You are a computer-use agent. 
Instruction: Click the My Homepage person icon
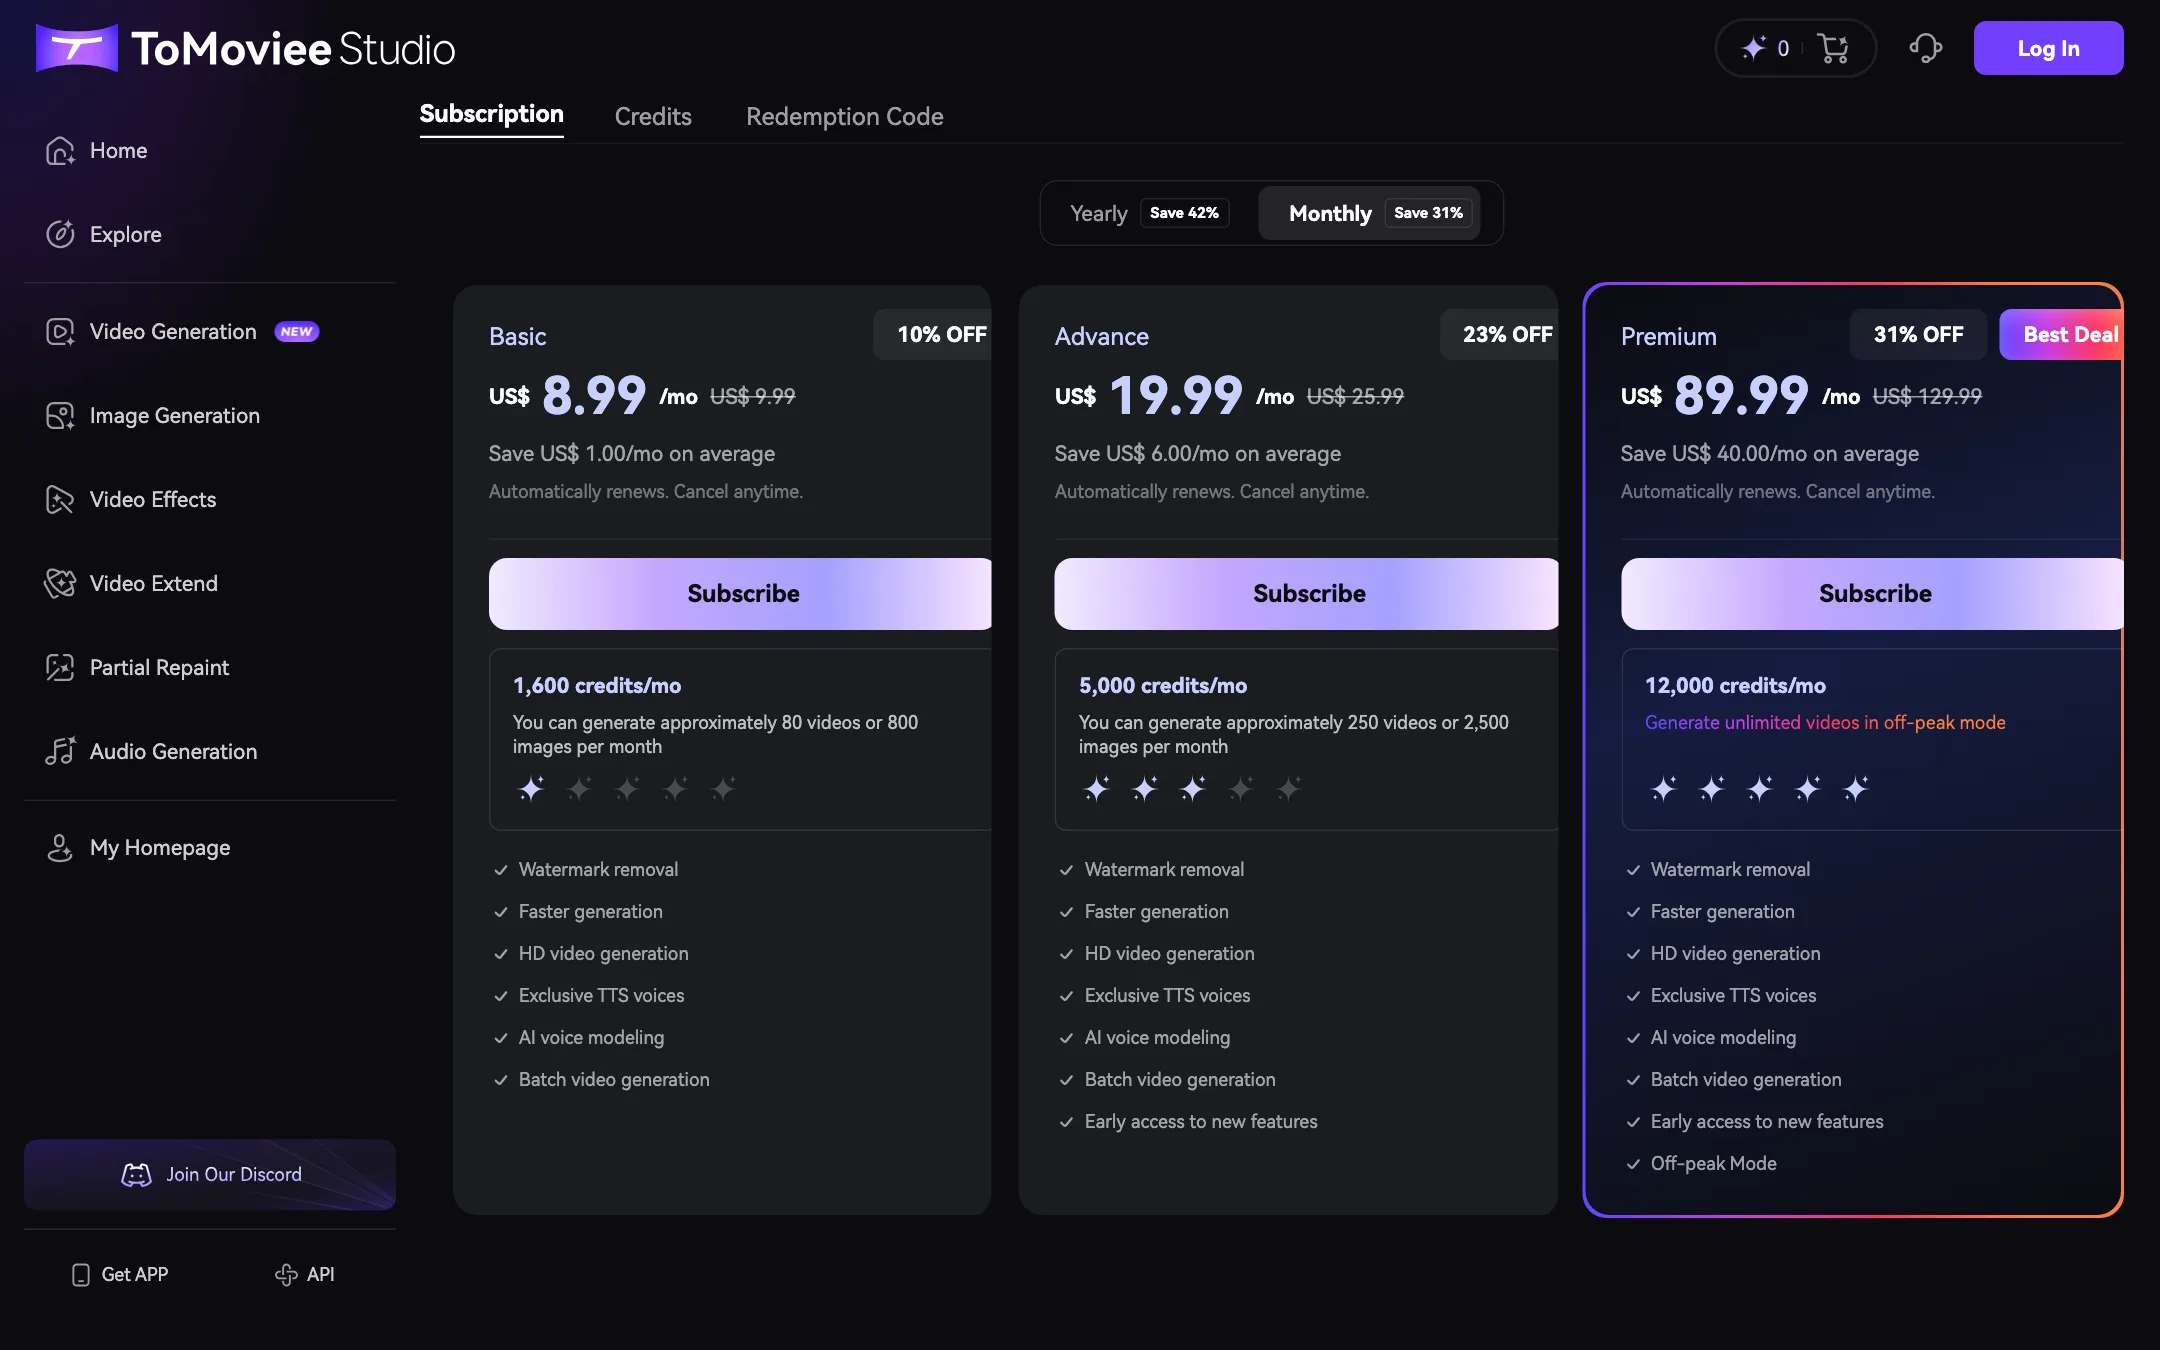(x=60, y=847)
